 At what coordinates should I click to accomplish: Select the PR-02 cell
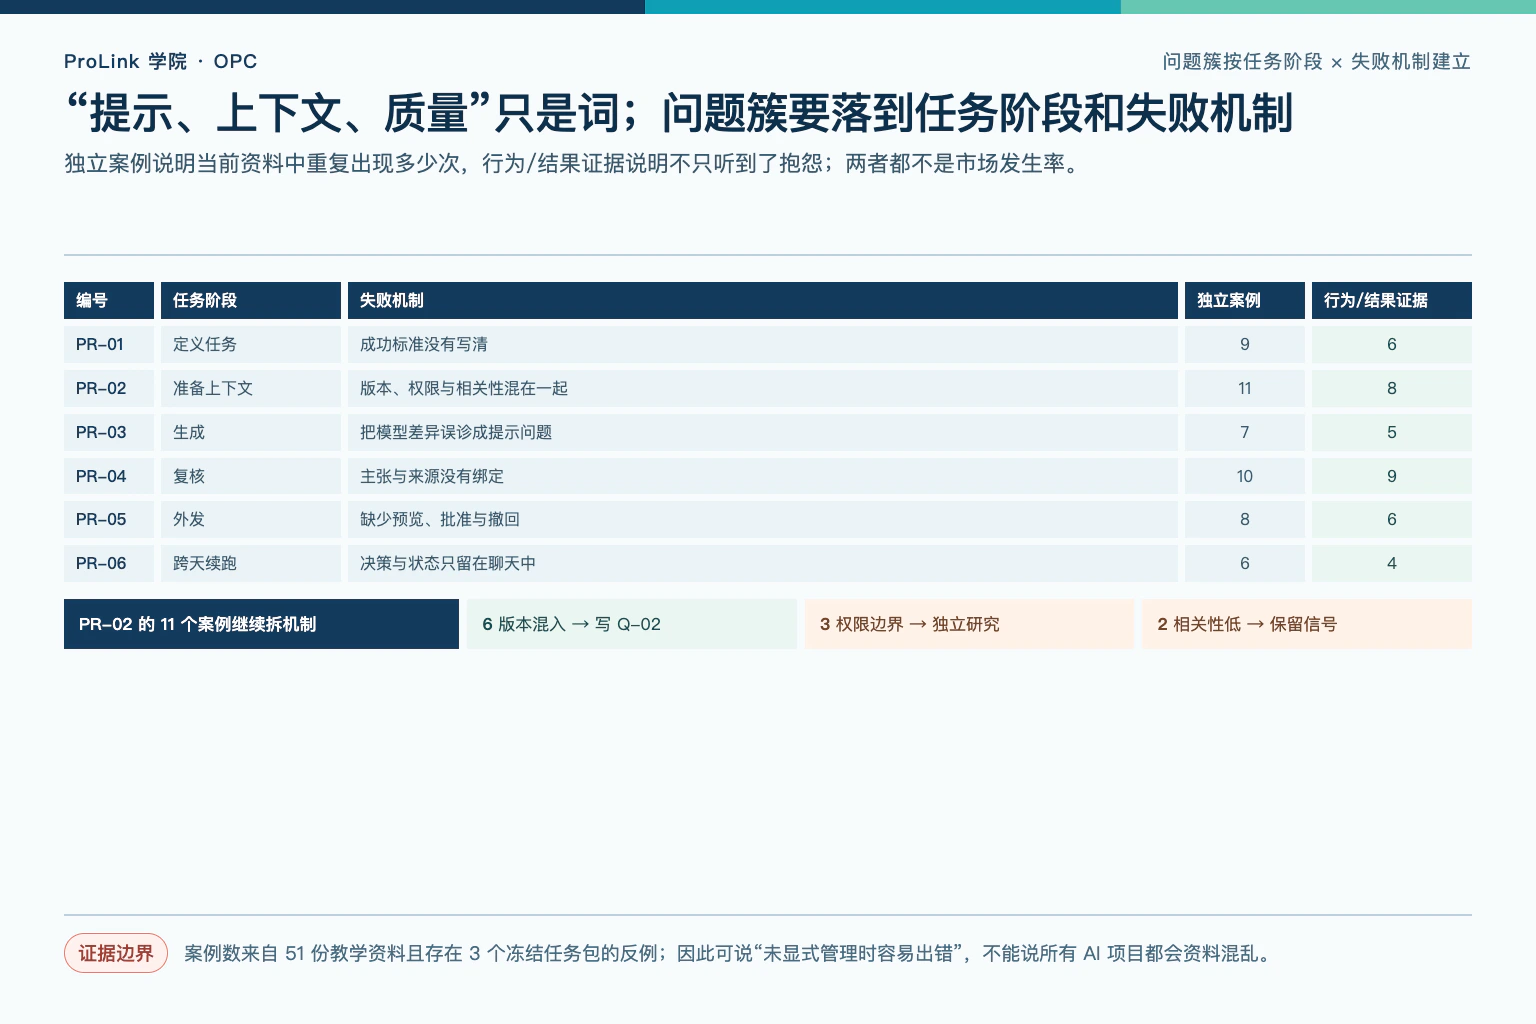109,388
